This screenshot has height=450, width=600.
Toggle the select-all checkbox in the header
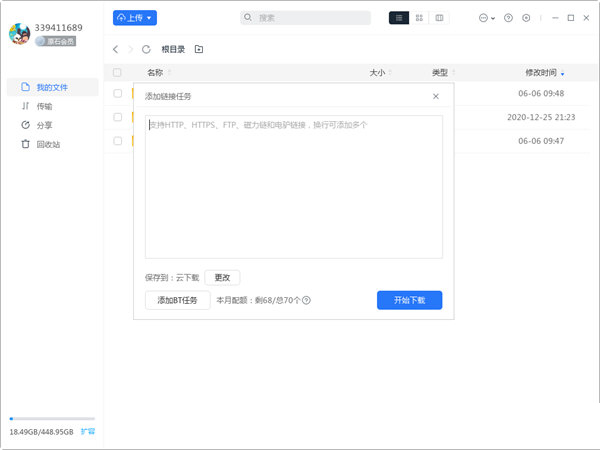(117, 72)
